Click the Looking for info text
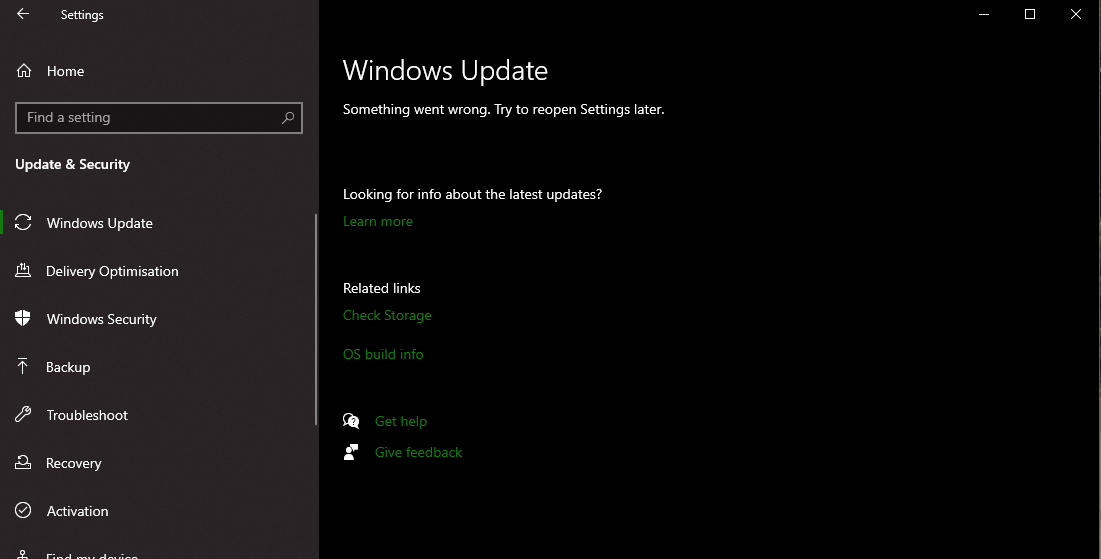Viewport: 1101px width, 559px height. (x=472, y=195)
